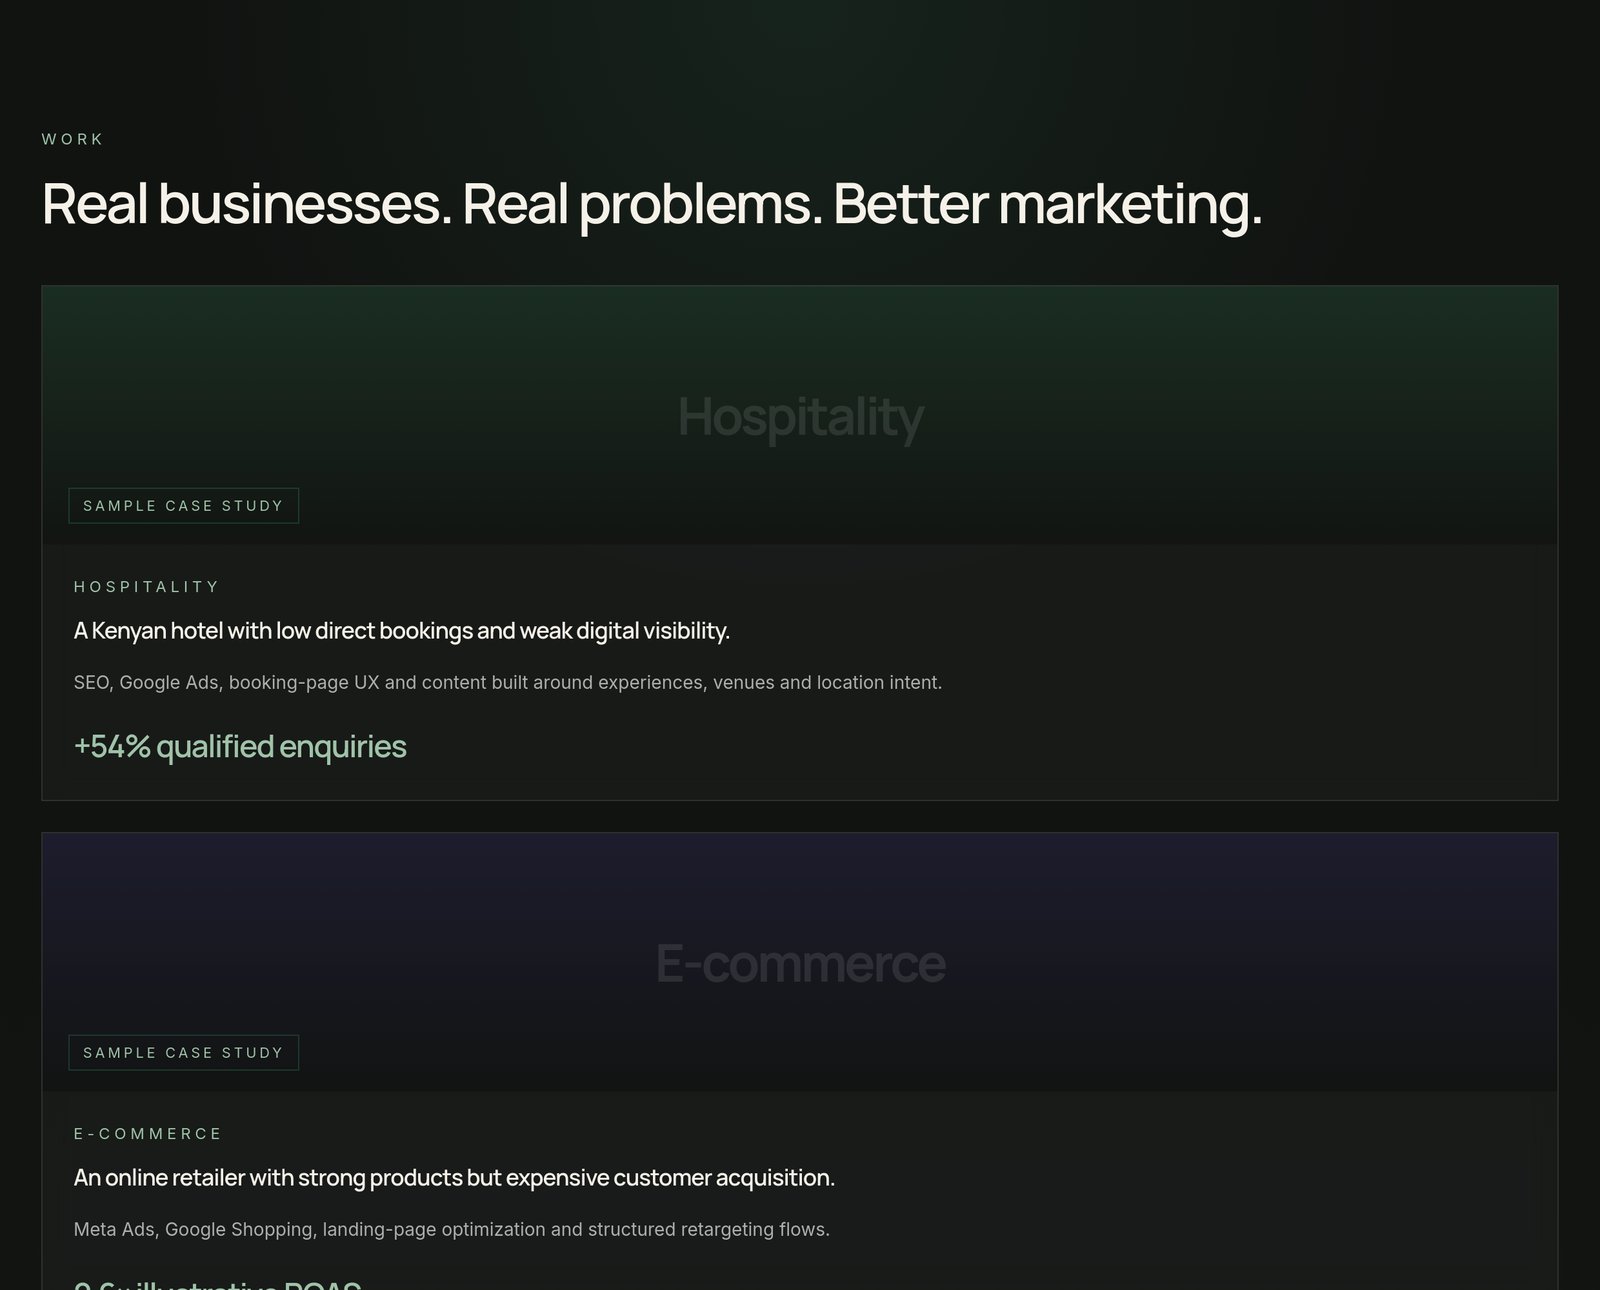Screen dimensions: 1600x1290
Task: Open the E-commerce case study banner image
Action: click(800, 962)
